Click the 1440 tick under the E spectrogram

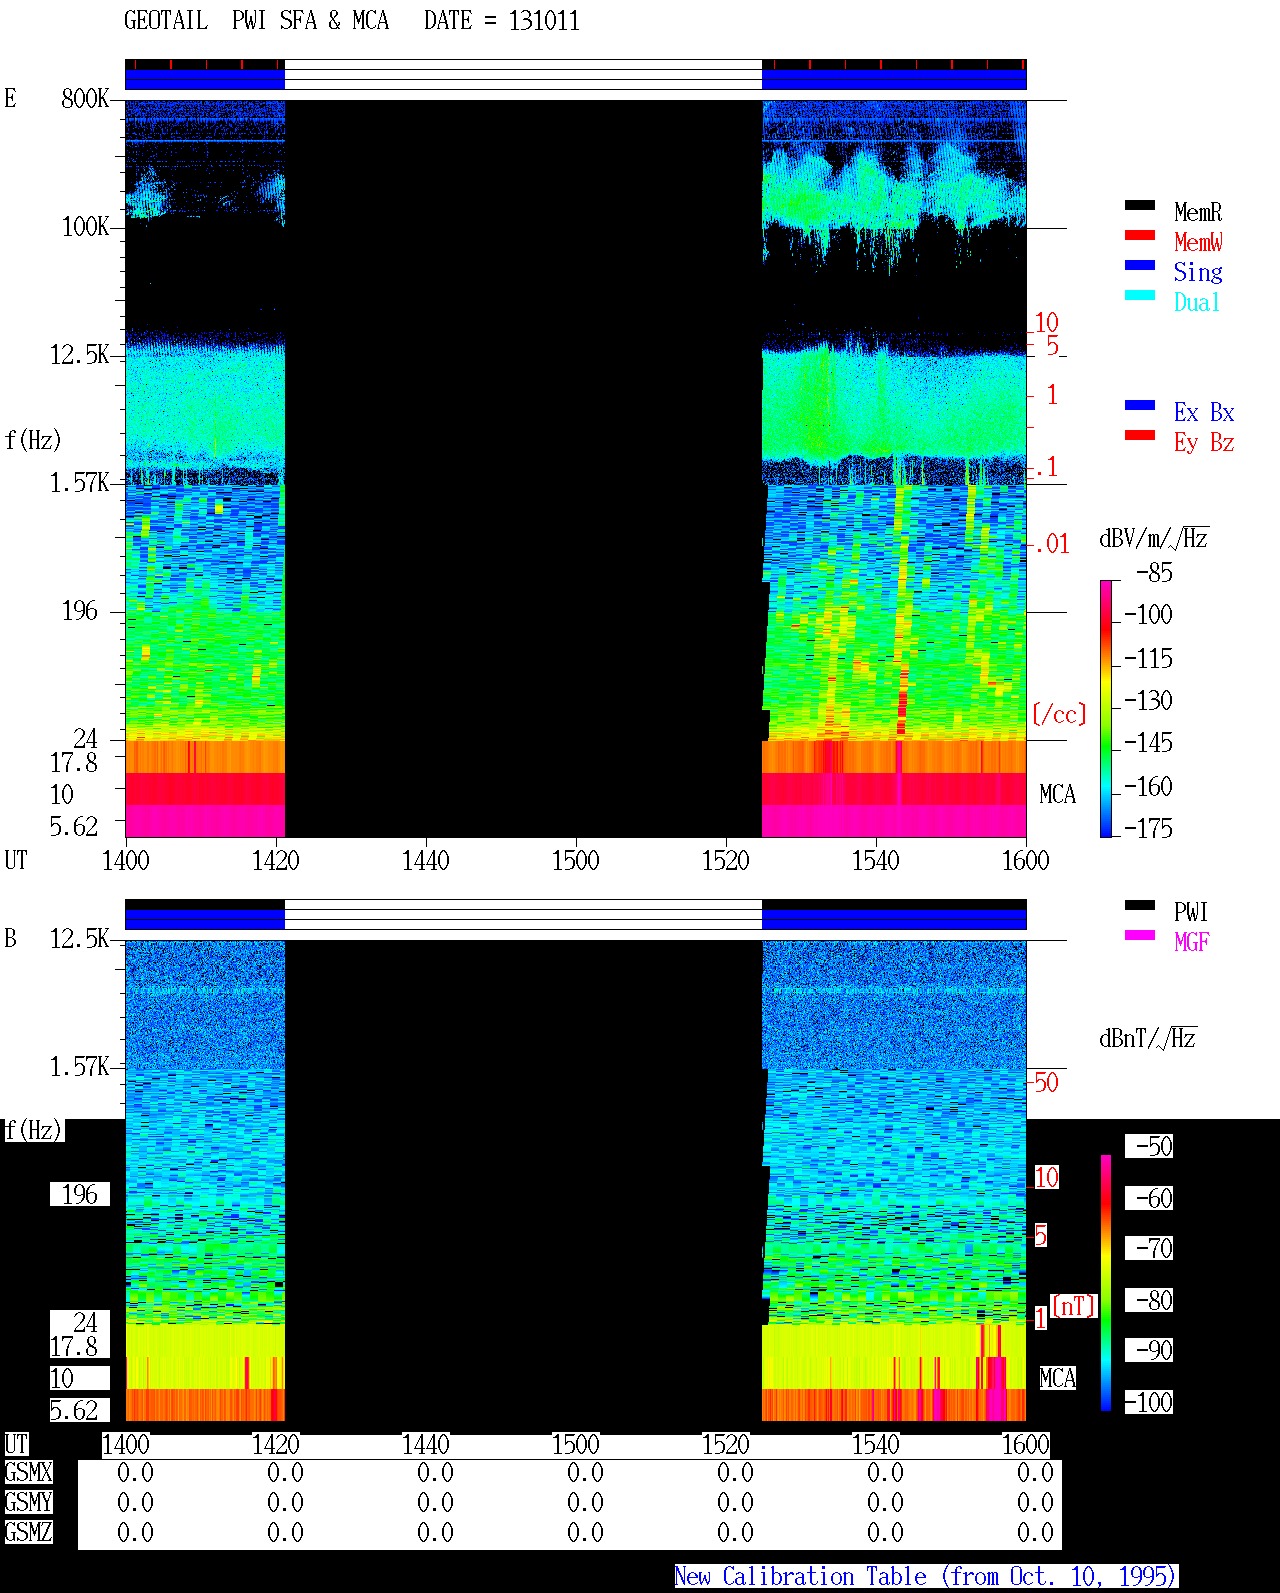[x=426, y=860]
